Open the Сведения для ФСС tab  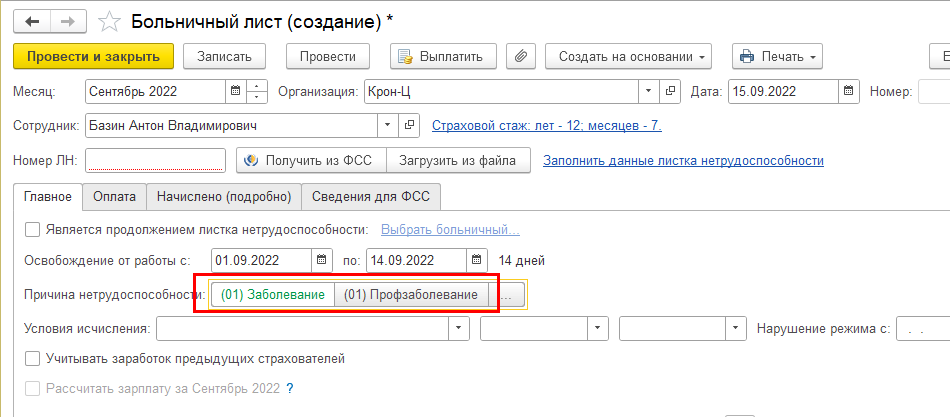[x=370, y=197]
